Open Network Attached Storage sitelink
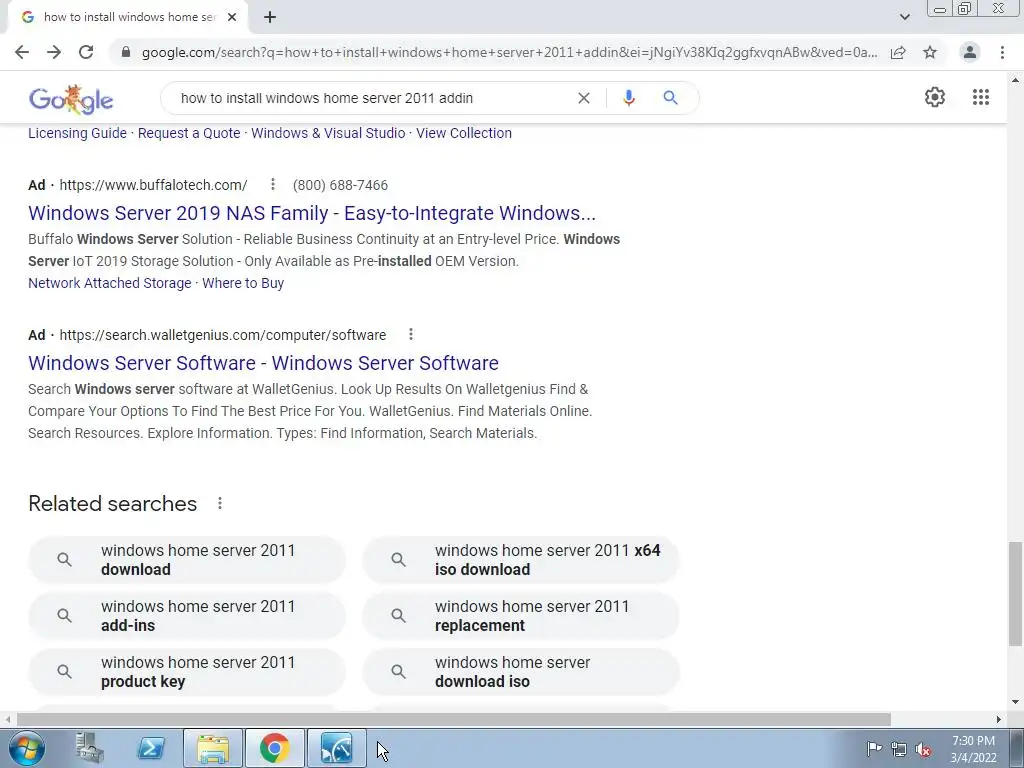Image resolution: width=1024 pixels, height=768 pixels. tap(110, 283)
